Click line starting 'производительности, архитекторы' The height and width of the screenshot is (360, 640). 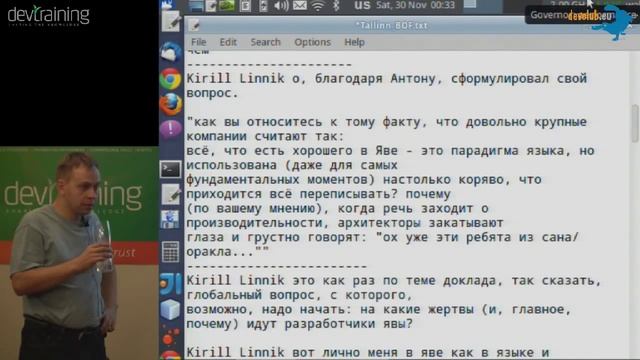pyautogui.click(x=345, y=223)
